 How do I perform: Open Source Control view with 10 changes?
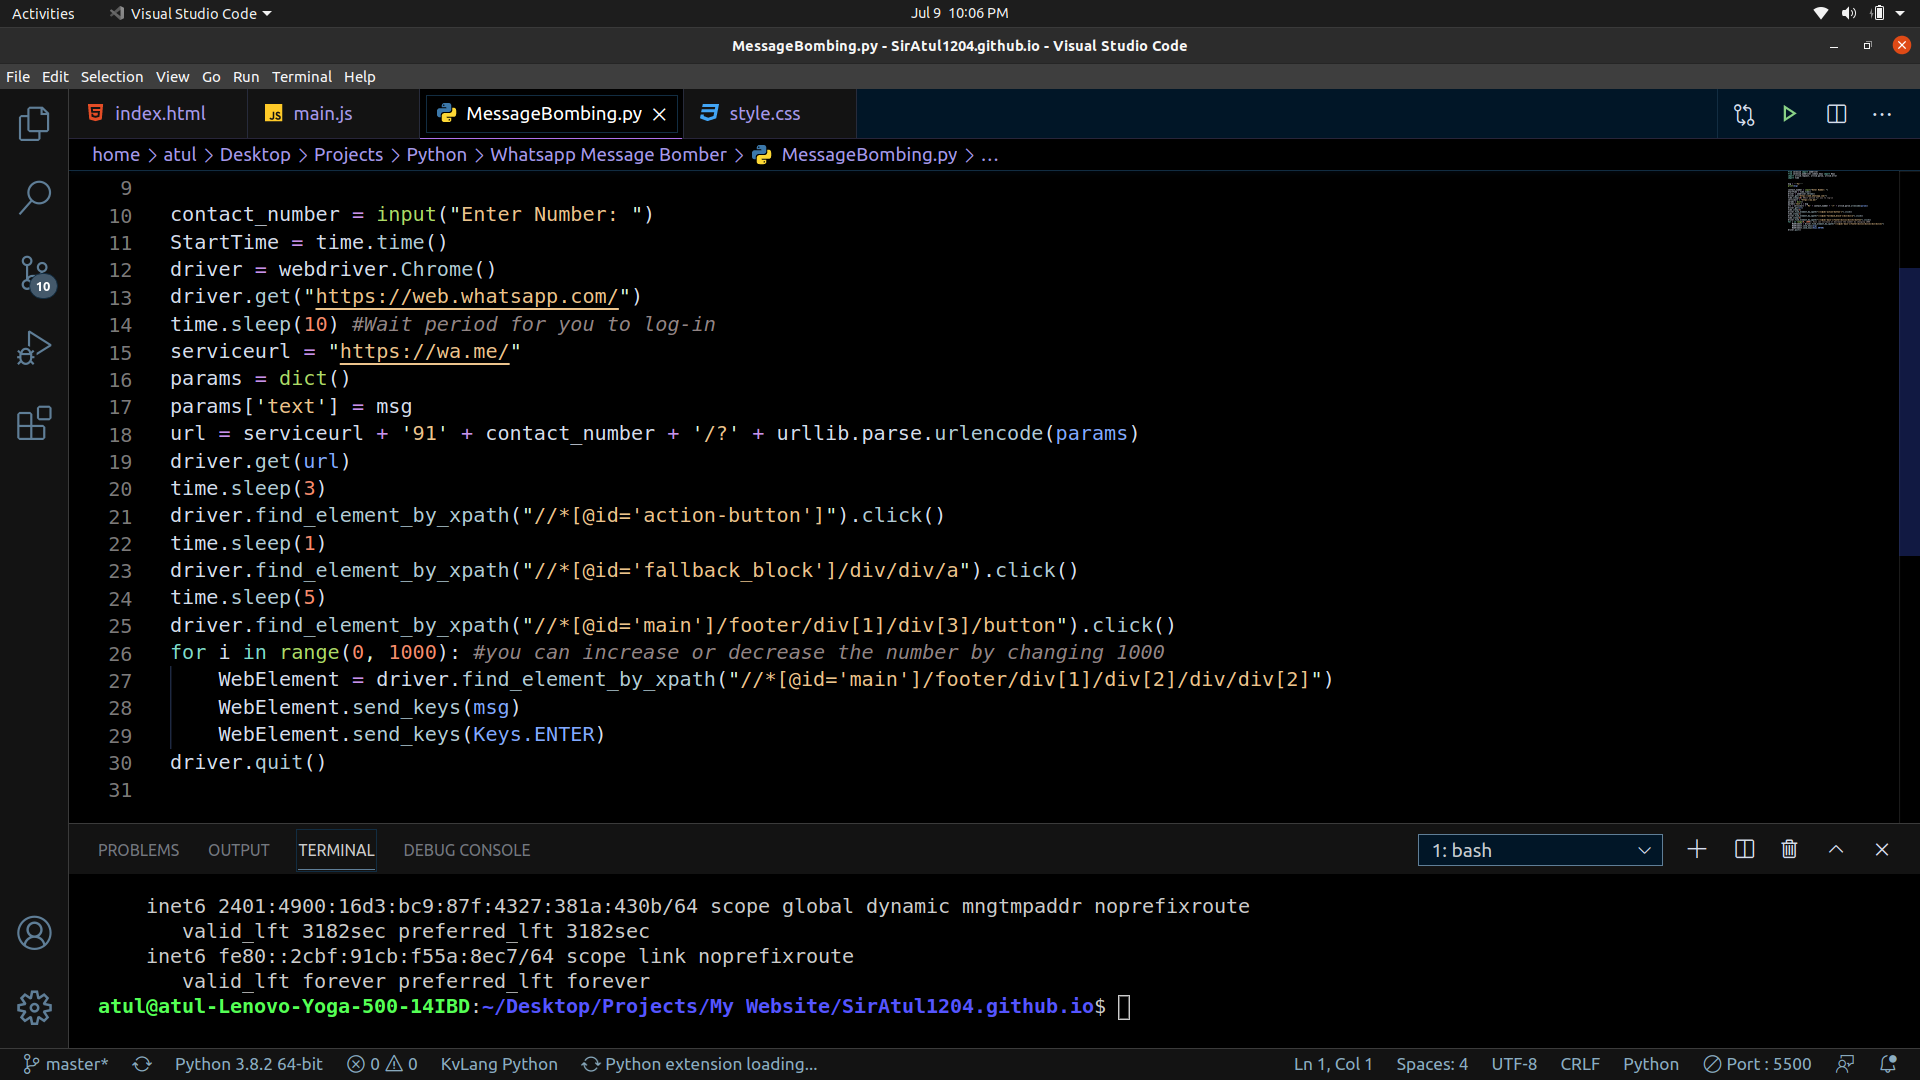tap(36, 274)
